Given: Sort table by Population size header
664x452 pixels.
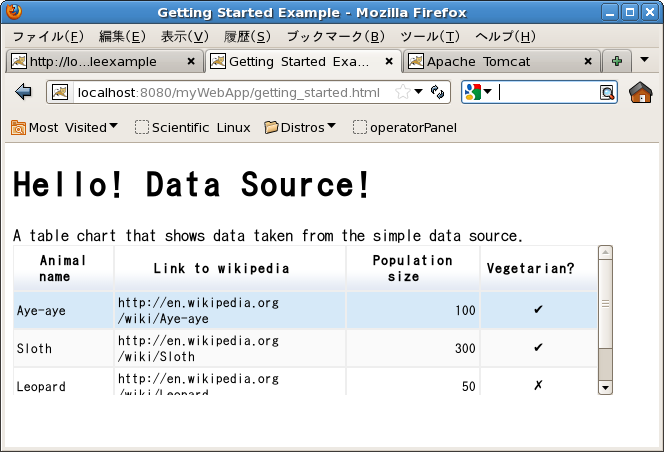Looking at the screenshot, I should [413, 268].
